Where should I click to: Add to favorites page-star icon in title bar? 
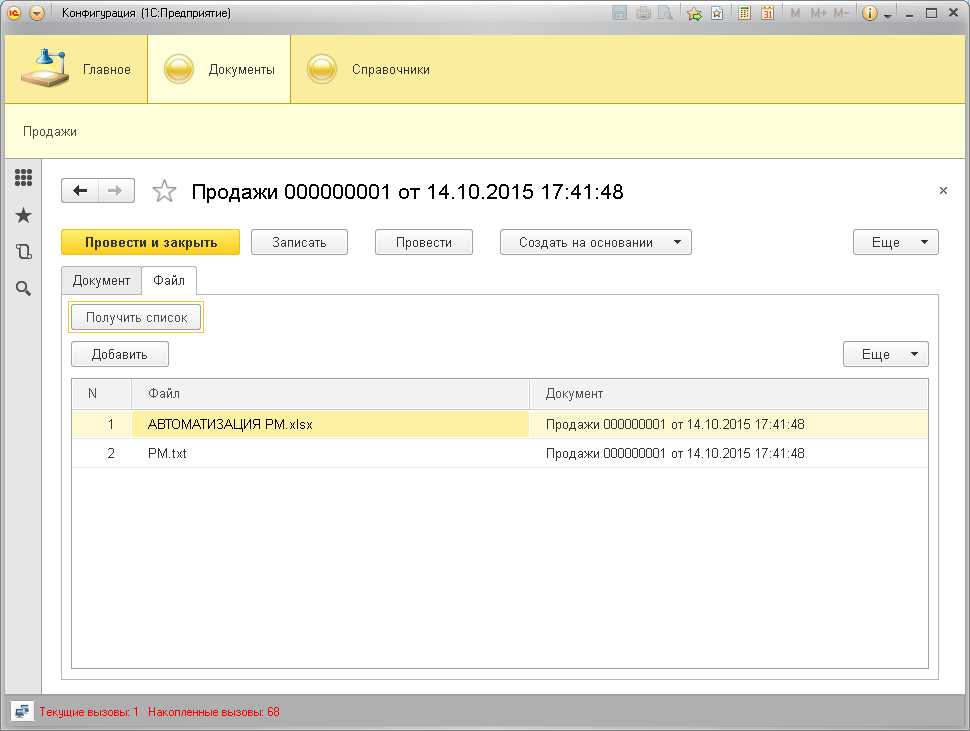(x=717, y=13)
